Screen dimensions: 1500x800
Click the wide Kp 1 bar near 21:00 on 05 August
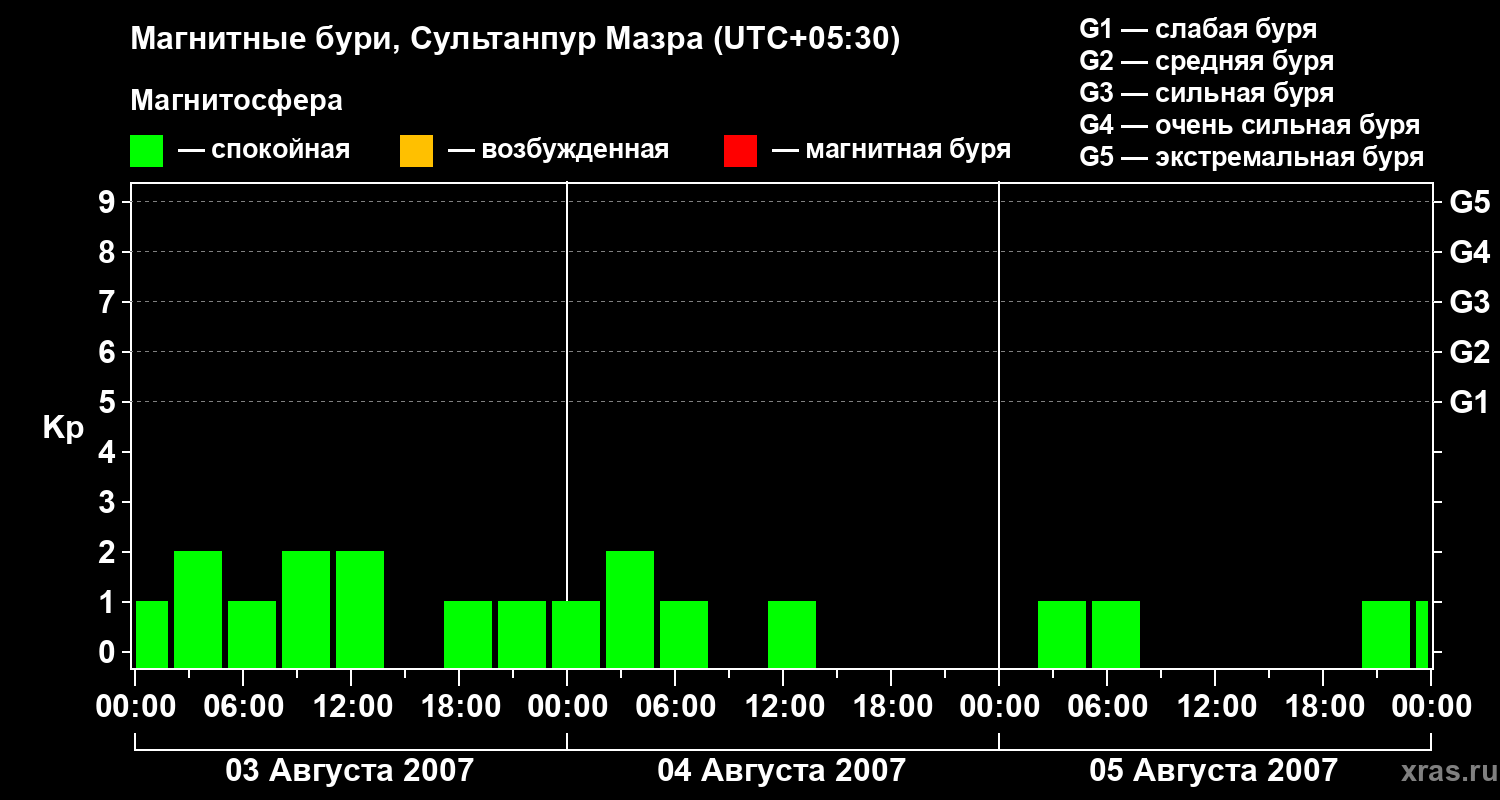coord(1386,634)
